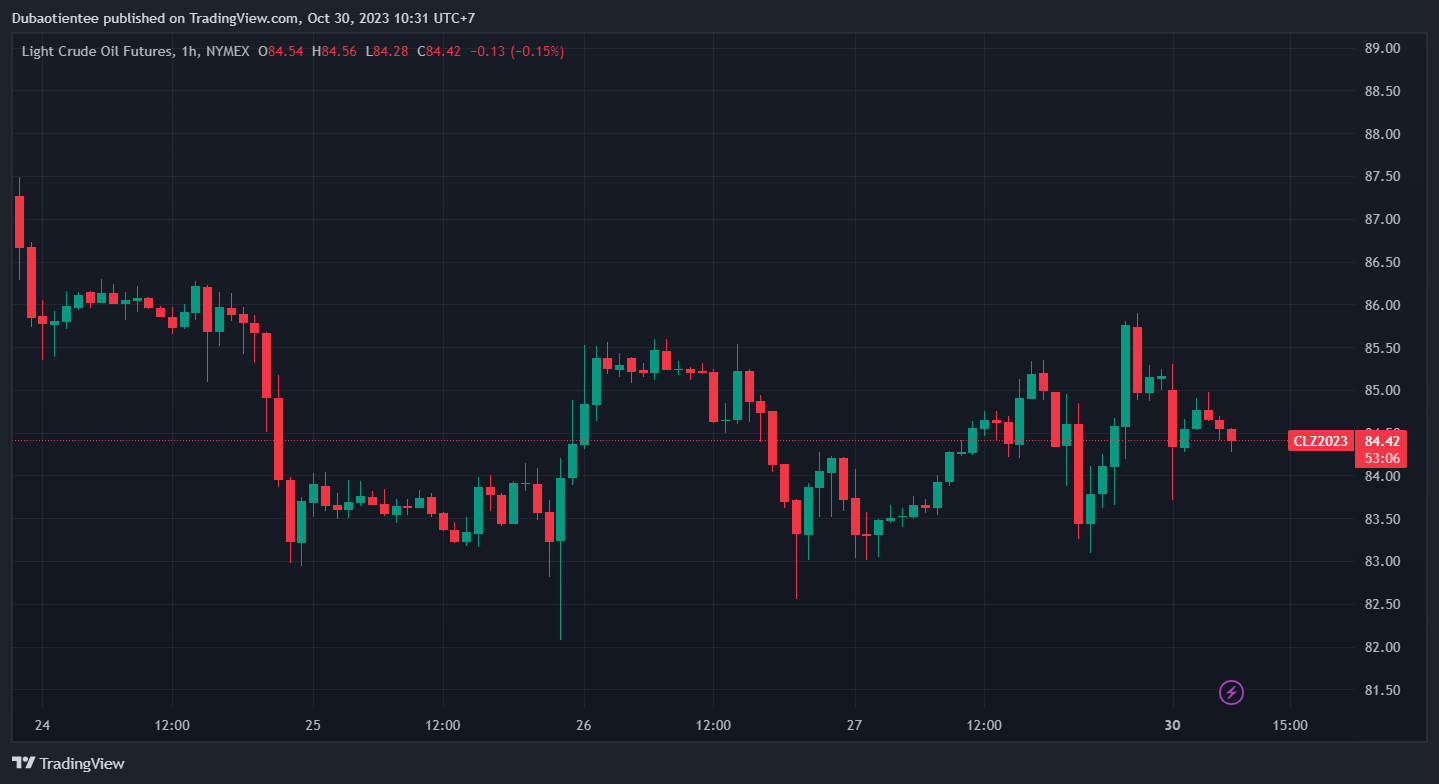This screenshot has height=784, width=1439.
Task: Click the date label 24 on the time axis
Action: [x=42, y=725]
